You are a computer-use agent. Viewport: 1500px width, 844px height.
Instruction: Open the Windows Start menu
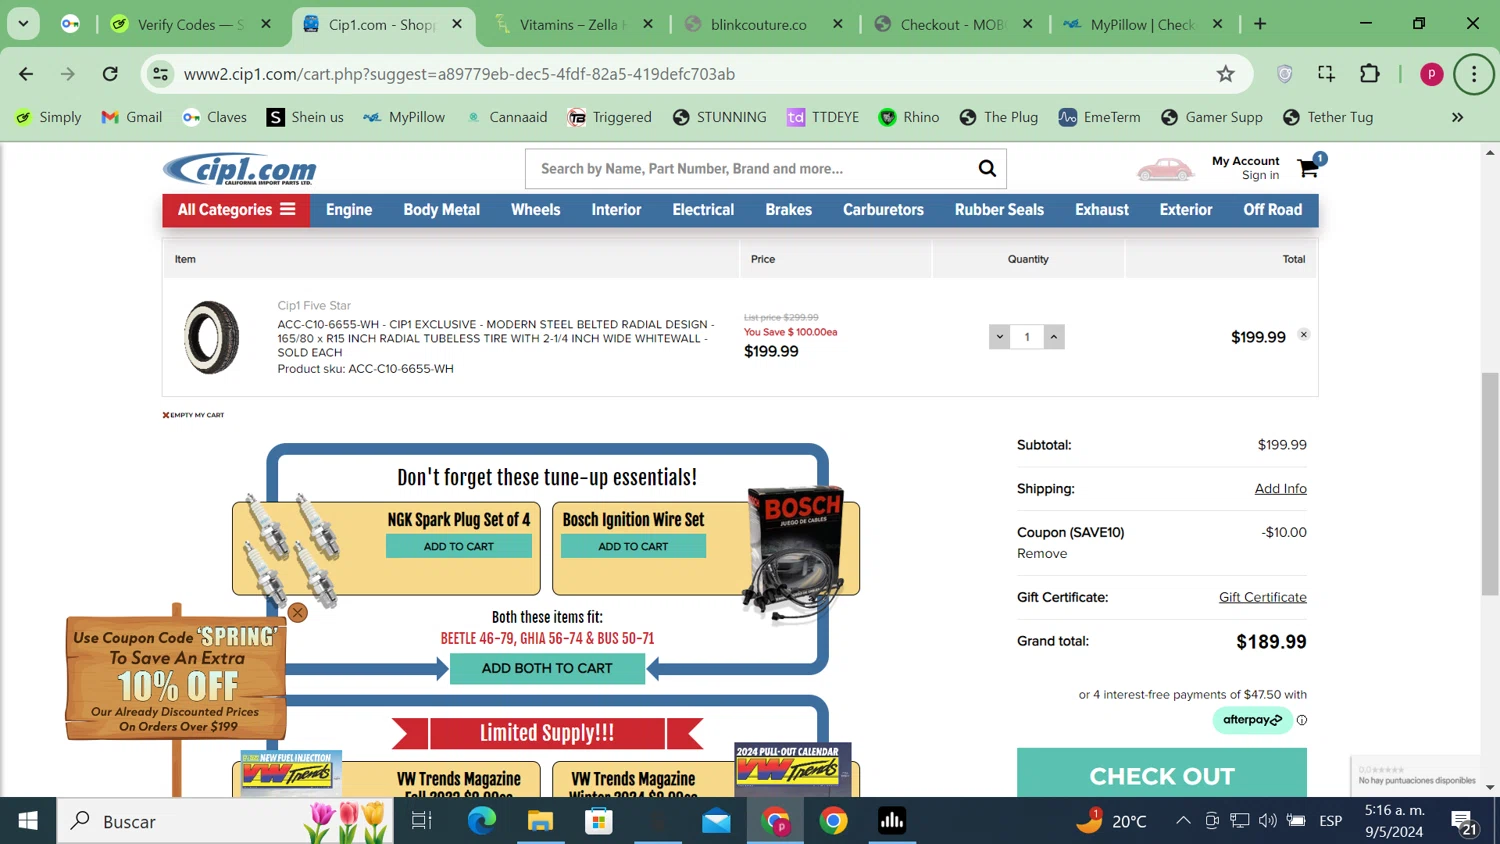click(28, 821)
